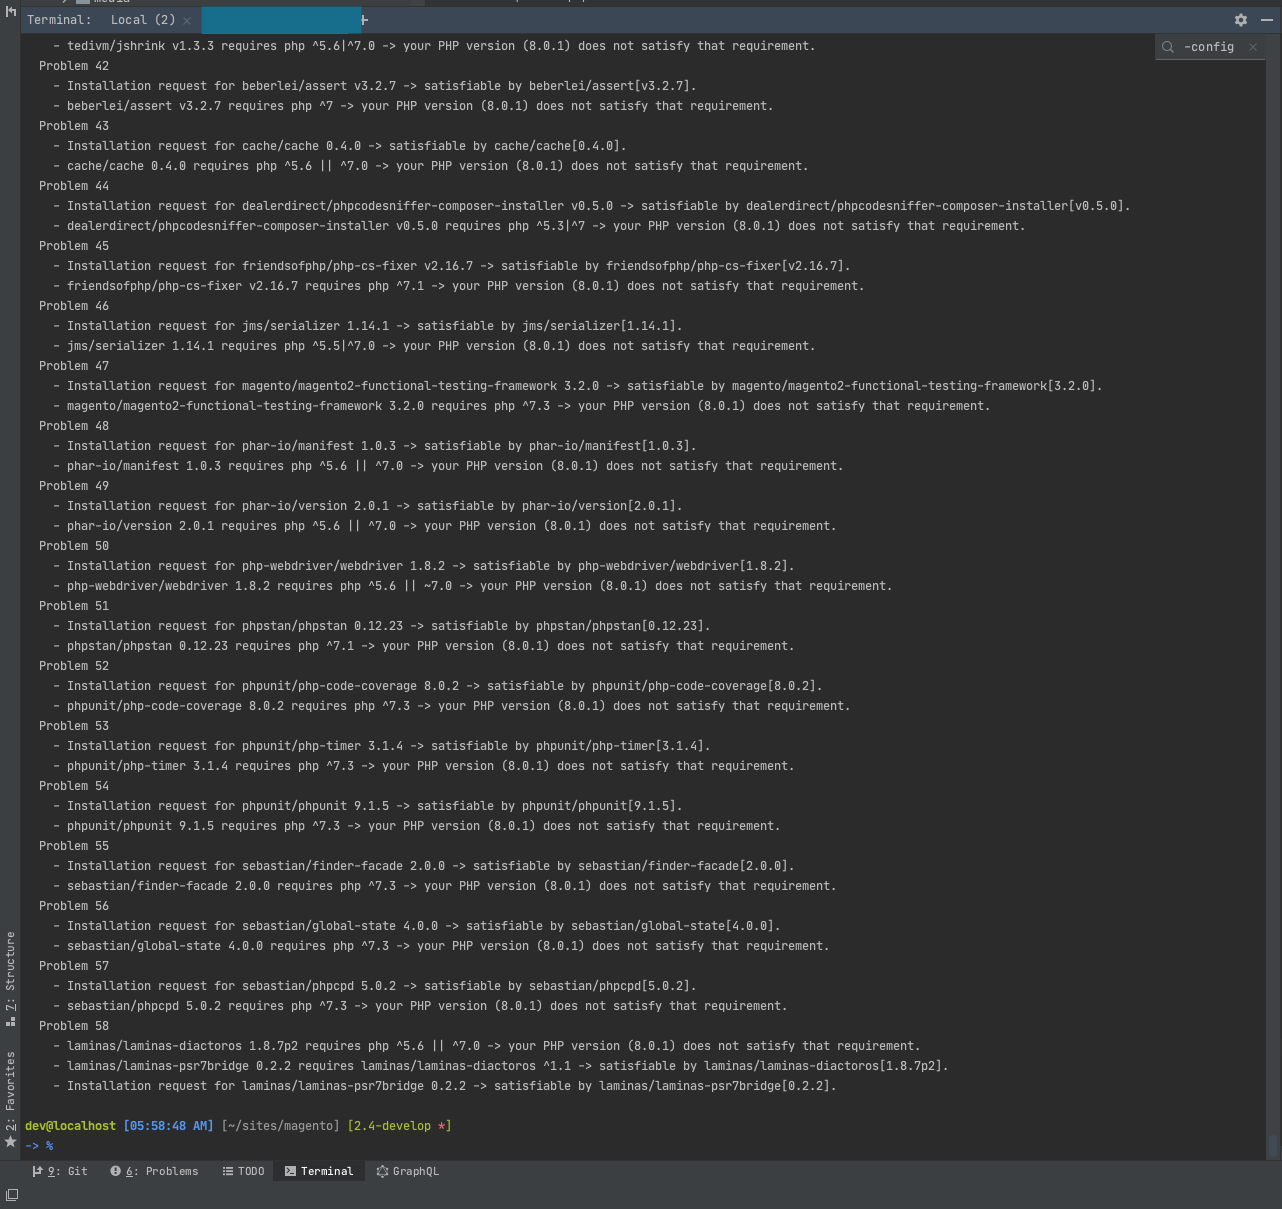Open the Git tool window
The height and width of the screenshot is (1209, 1282).
[x=60, y=1171]
